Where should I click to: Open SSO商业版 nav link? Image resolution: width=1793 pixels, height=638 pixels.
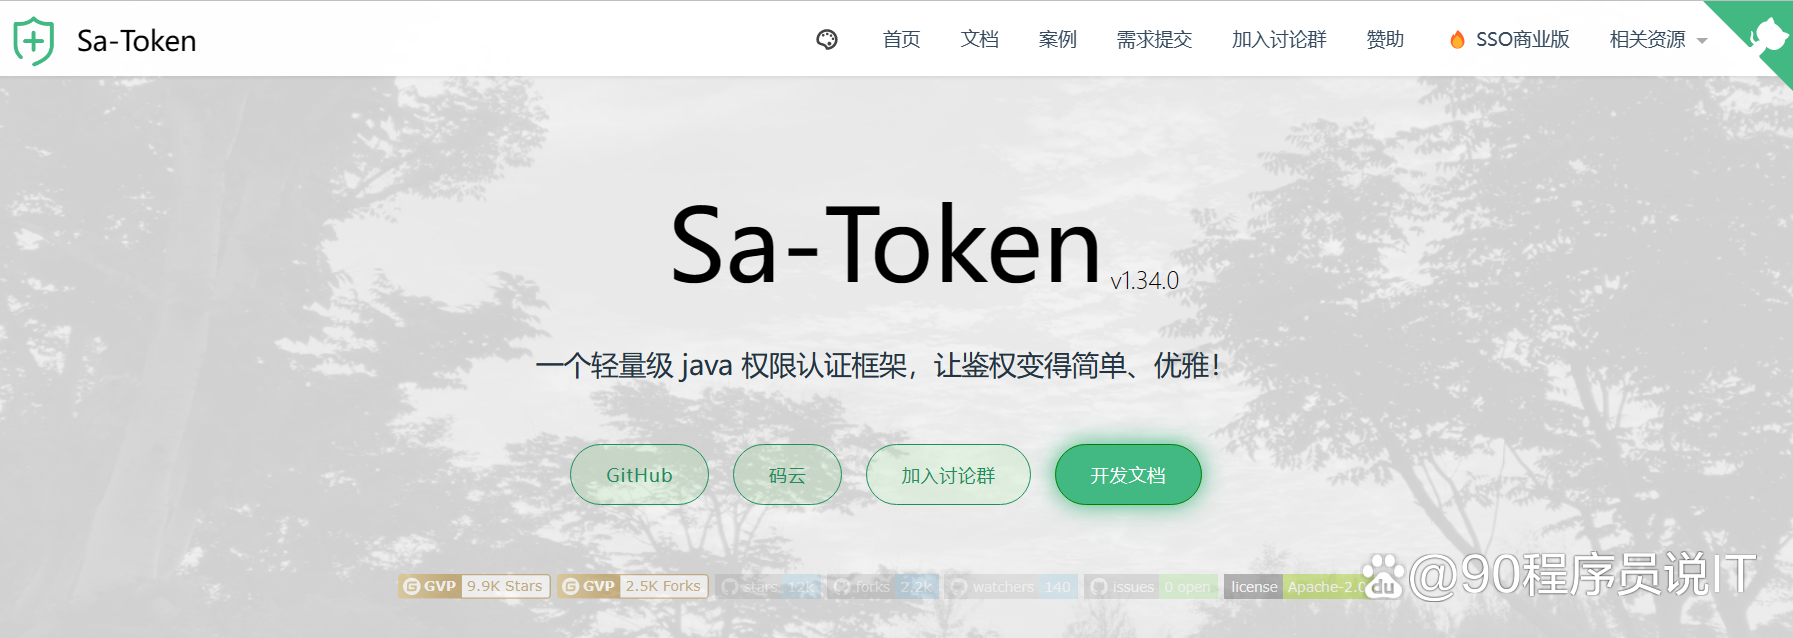[x=1522, y=40]
